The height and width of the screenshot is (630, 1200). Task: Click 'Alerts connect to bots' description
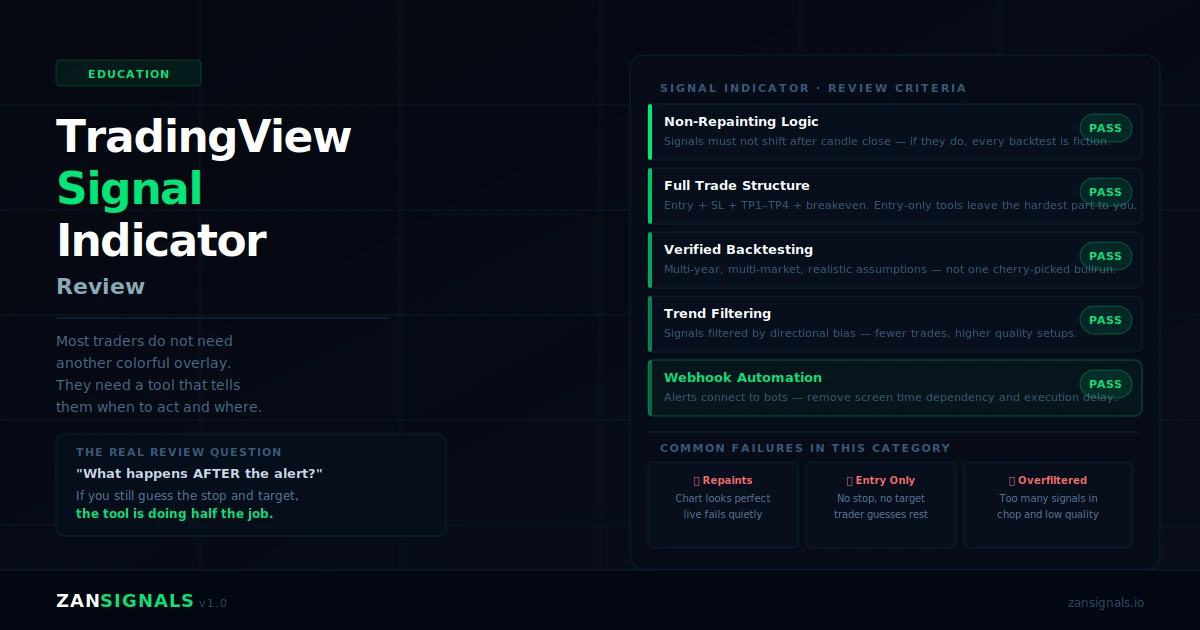tap(890, 397)
